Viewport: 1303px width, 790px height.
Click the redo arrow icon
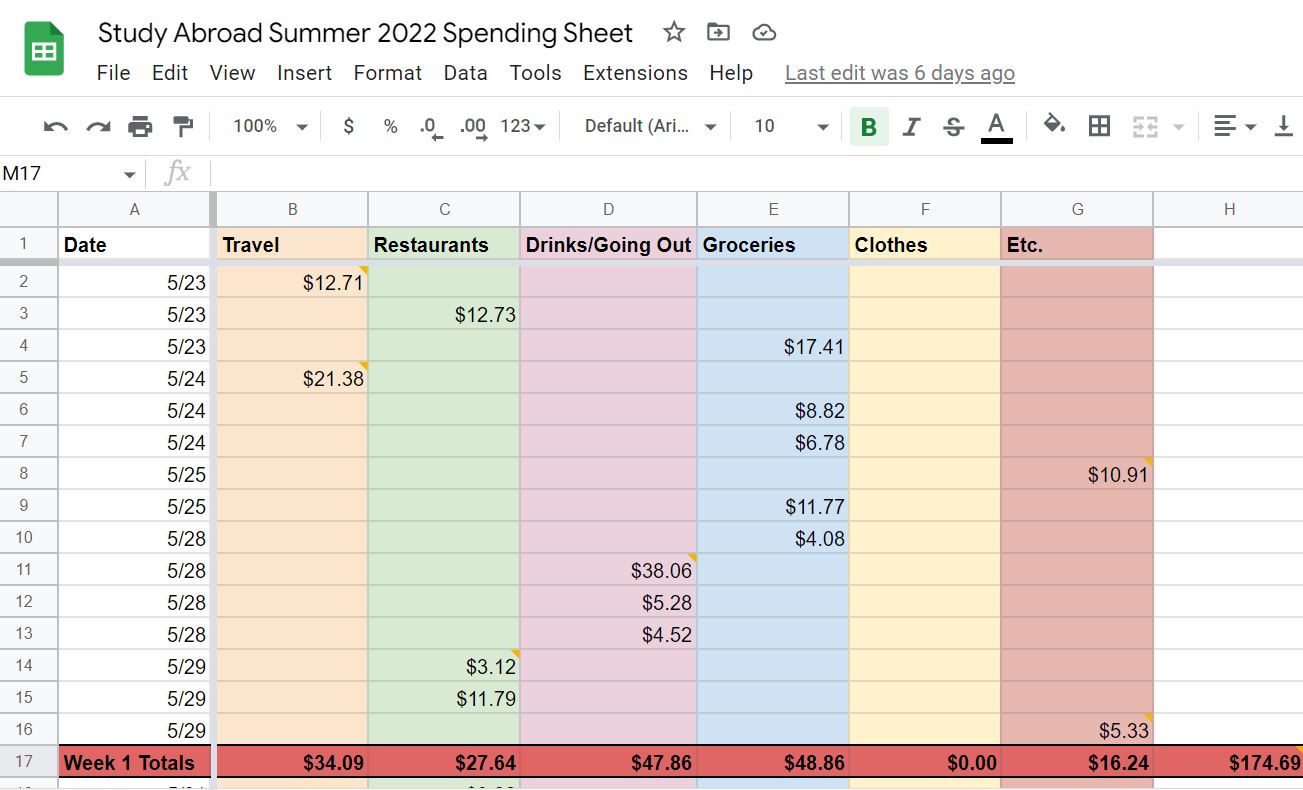(98, 126)
